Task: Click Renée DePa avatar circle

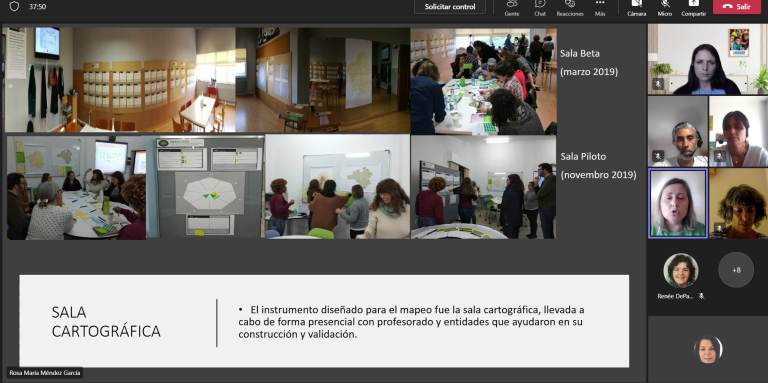Action: (x=681, y=270)
